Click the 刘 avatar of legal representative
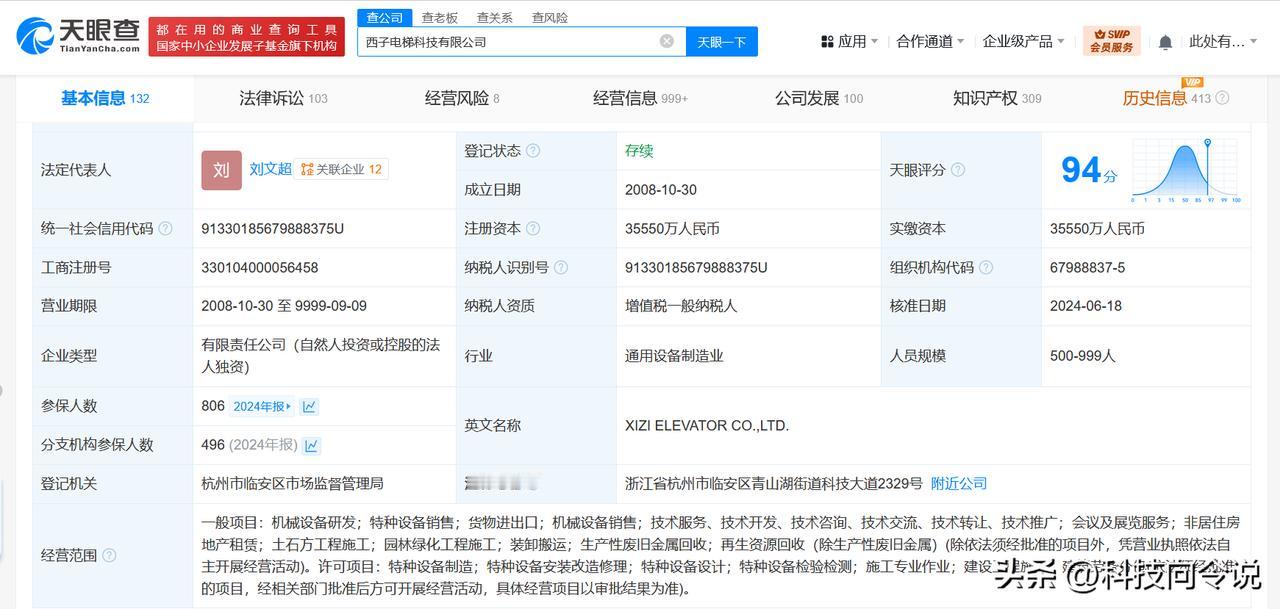1280x609 pixels. tap(221, 170)
